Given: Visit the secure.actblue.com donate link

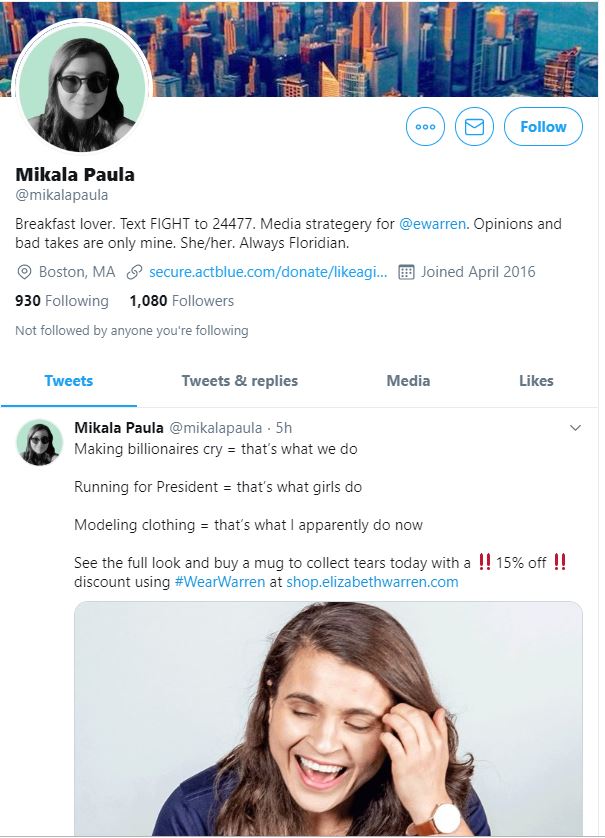Looking at the screenshot, I should (268, 272).
